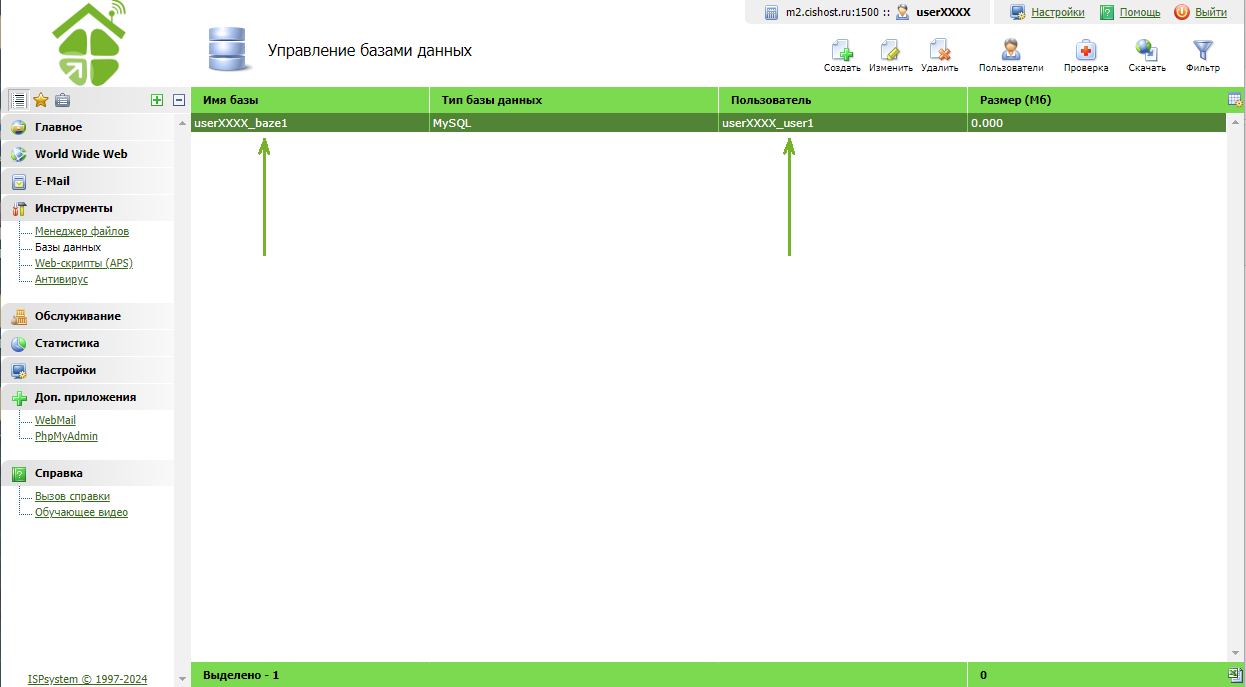Click Выйти to log out
The width and height of the screenshot is (1246, 687).
coord(1210,12)
